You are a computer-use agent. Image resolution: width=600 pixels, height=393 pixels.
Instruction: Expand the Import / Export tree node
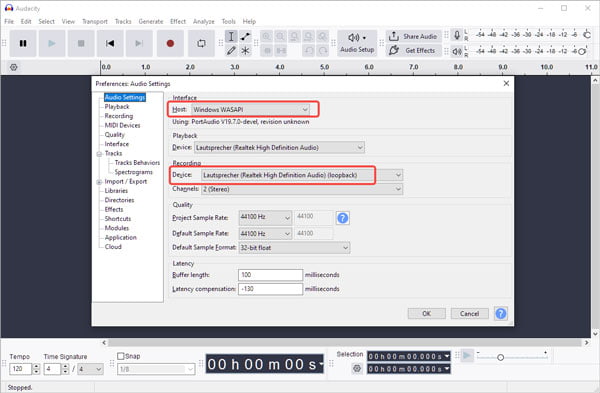point(99,182)
